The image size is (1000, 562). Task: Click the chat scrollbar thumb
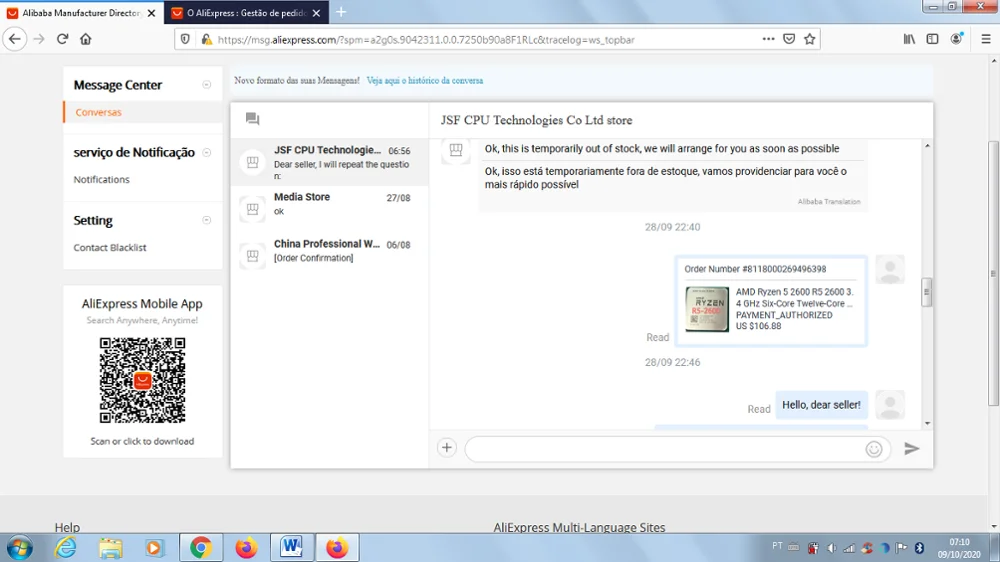[x=927, y=292]
